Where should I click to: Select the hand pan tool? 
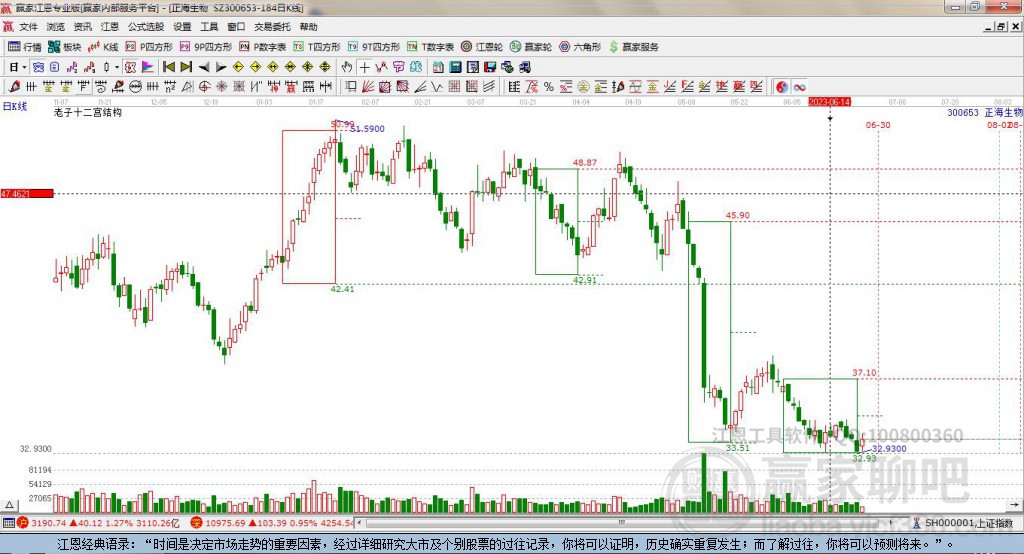(347, 67)
